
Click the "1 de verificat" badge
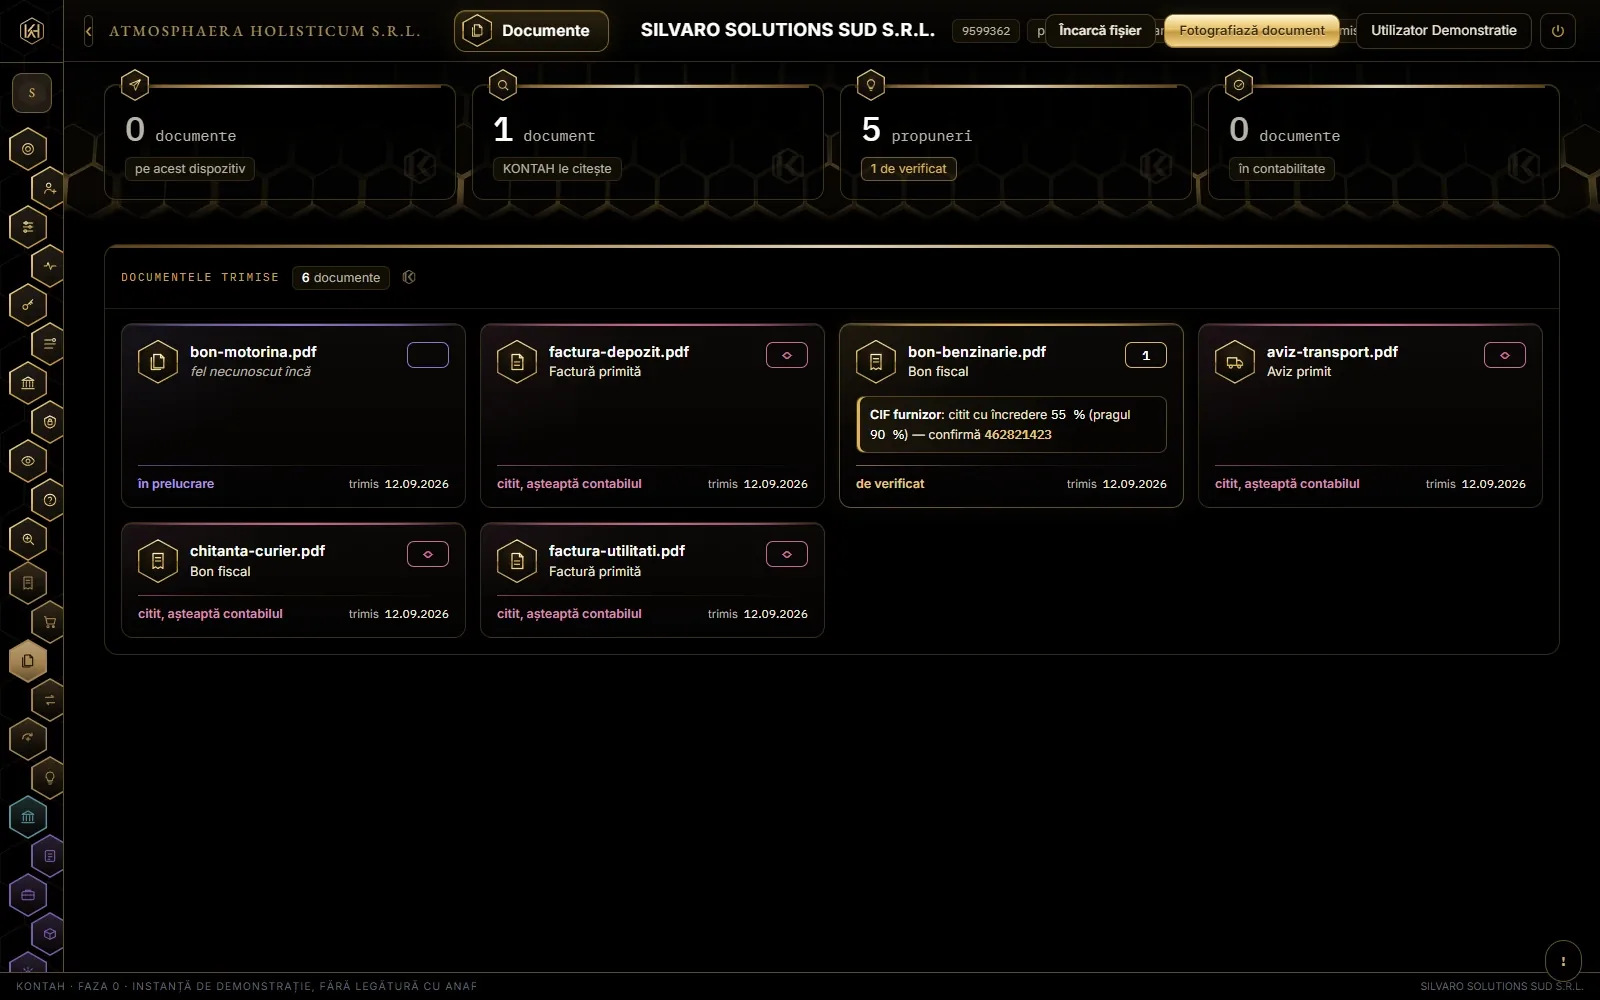[x=908, y=169]
